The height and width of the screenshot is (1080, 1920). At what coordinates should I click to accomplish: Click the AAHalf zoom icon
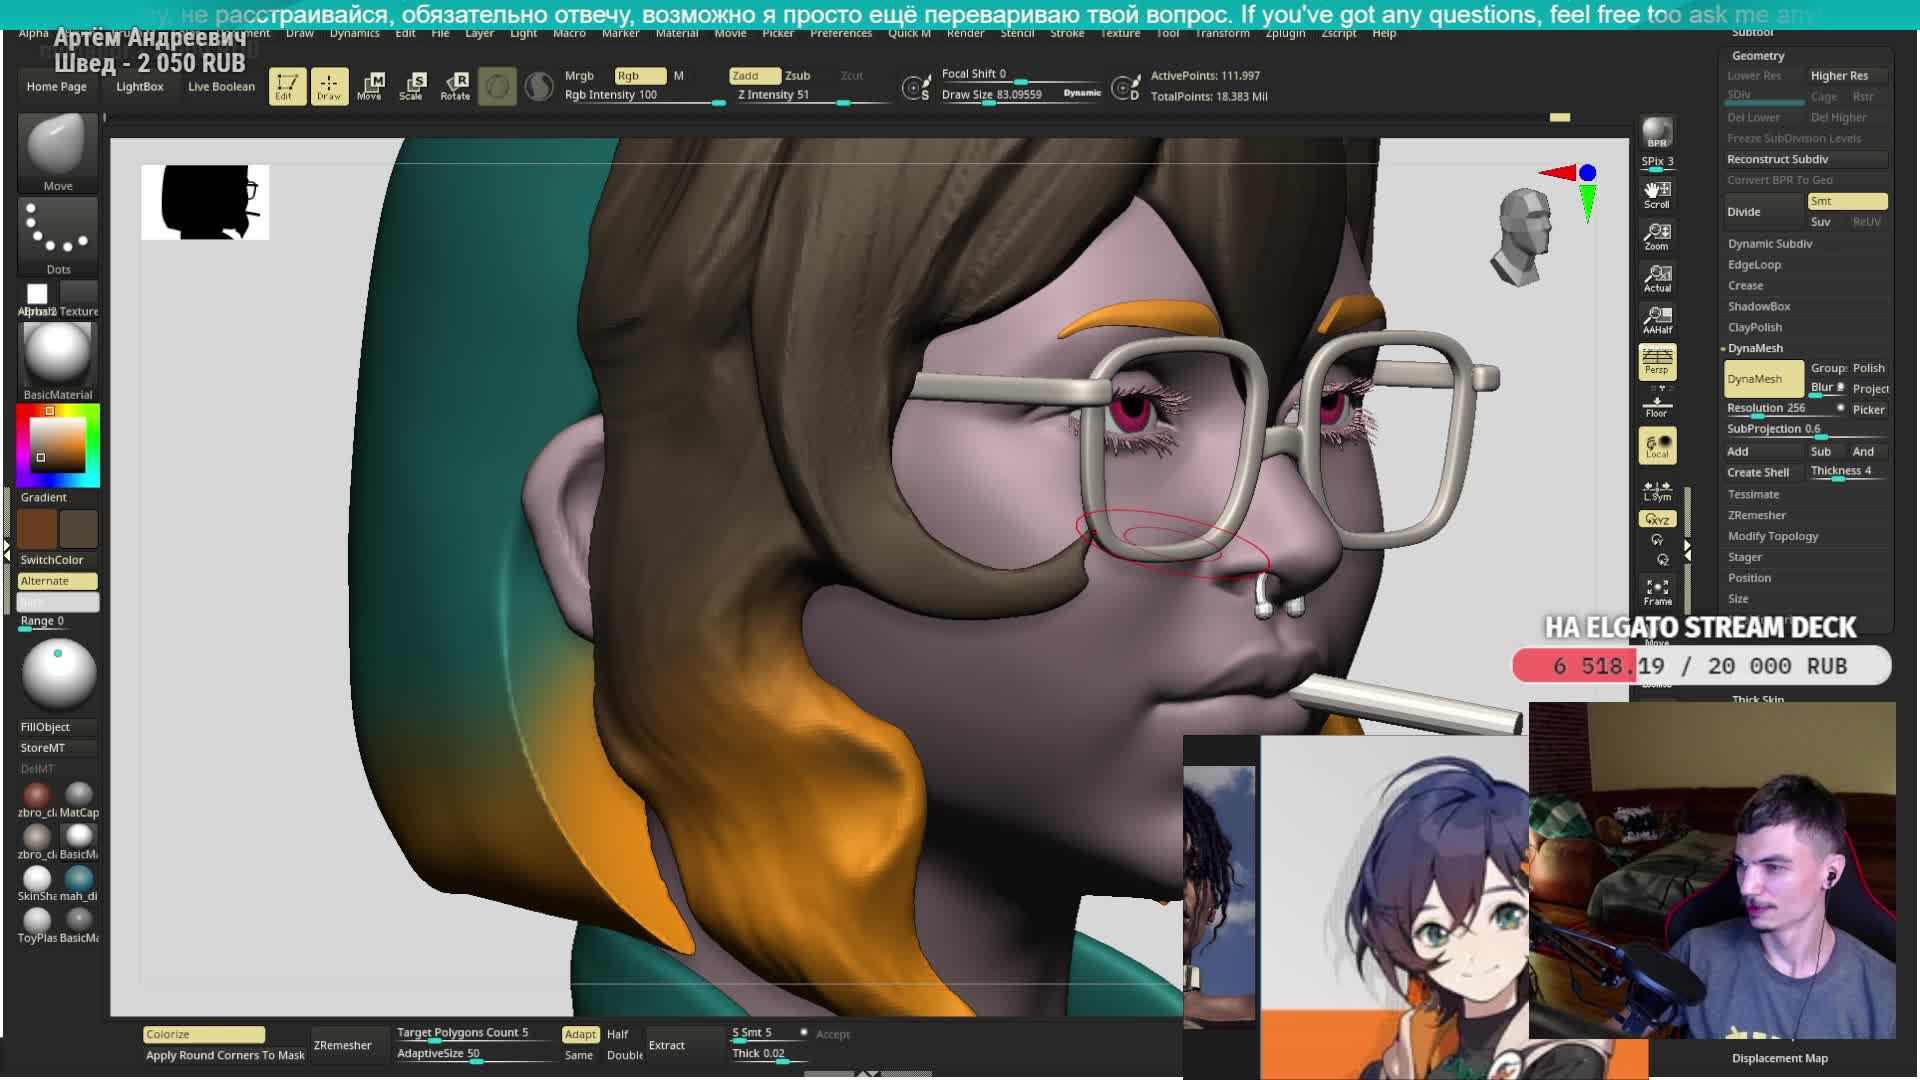(x=1657, y=320)
